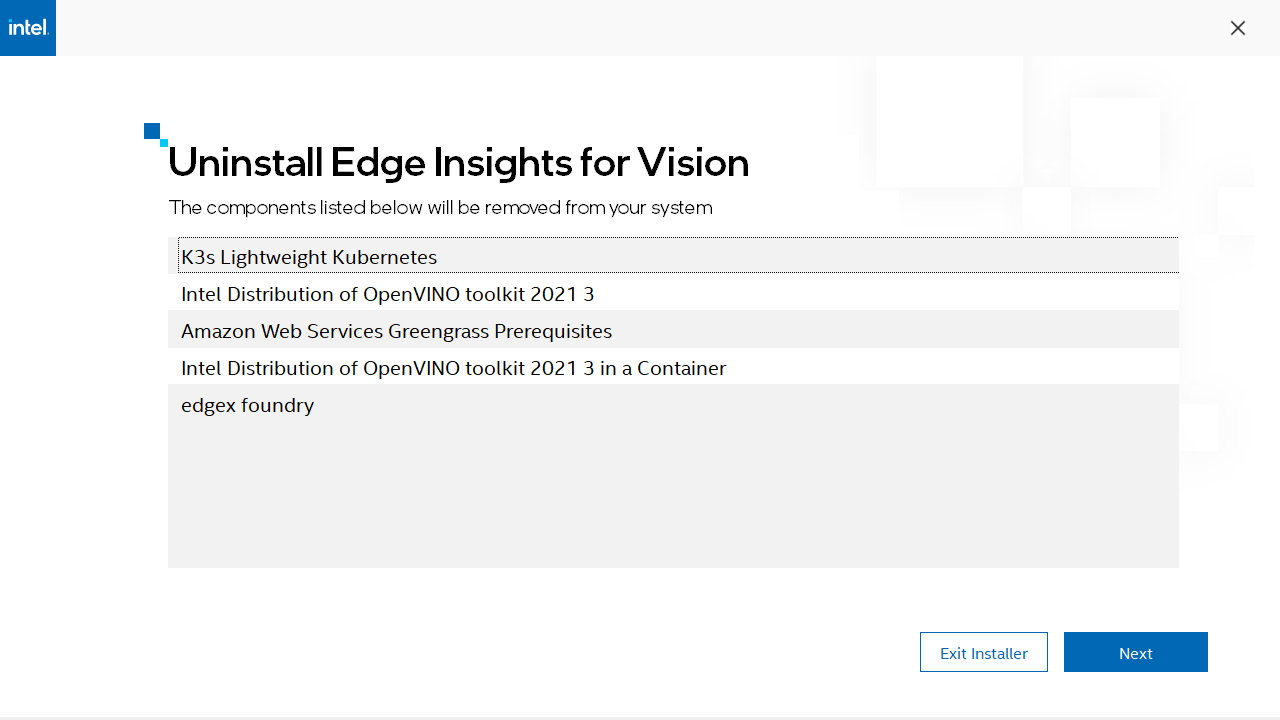
Task: Click the components-will-be-removed subtitle text
Action: tap(440, 208)
